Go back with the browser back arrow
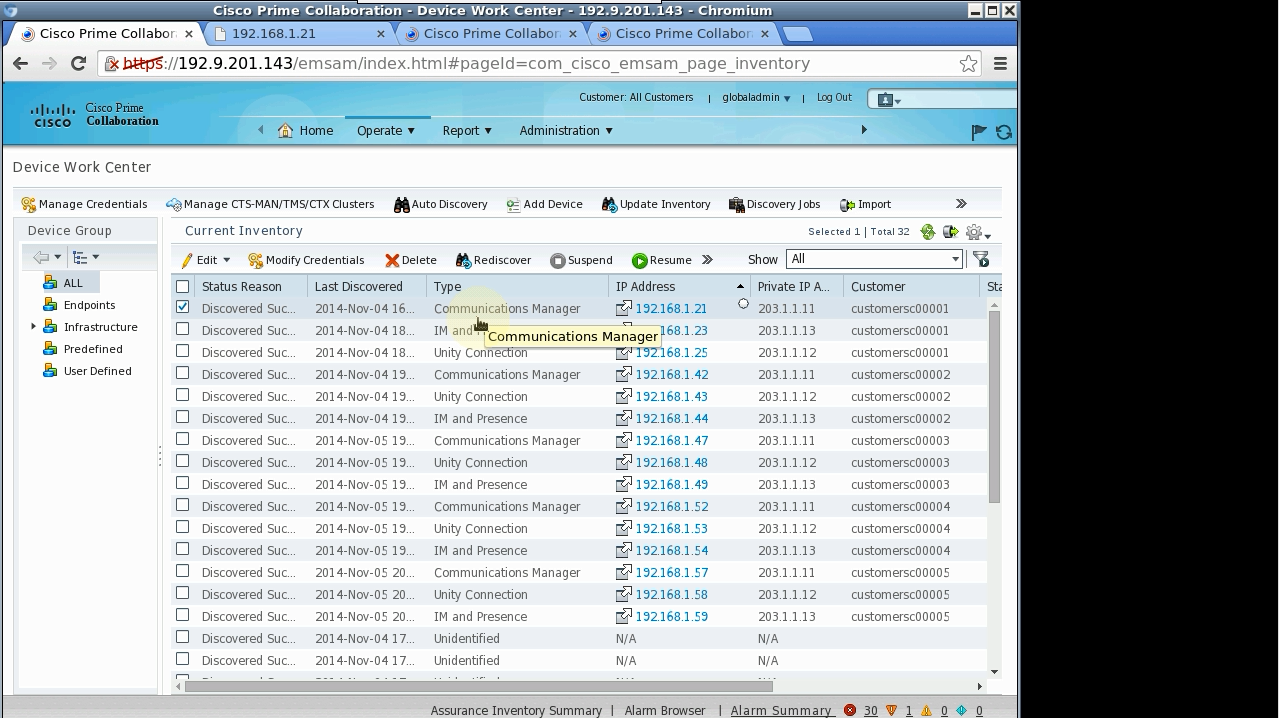Screen dimensions: 1279x718 [21, 63]
